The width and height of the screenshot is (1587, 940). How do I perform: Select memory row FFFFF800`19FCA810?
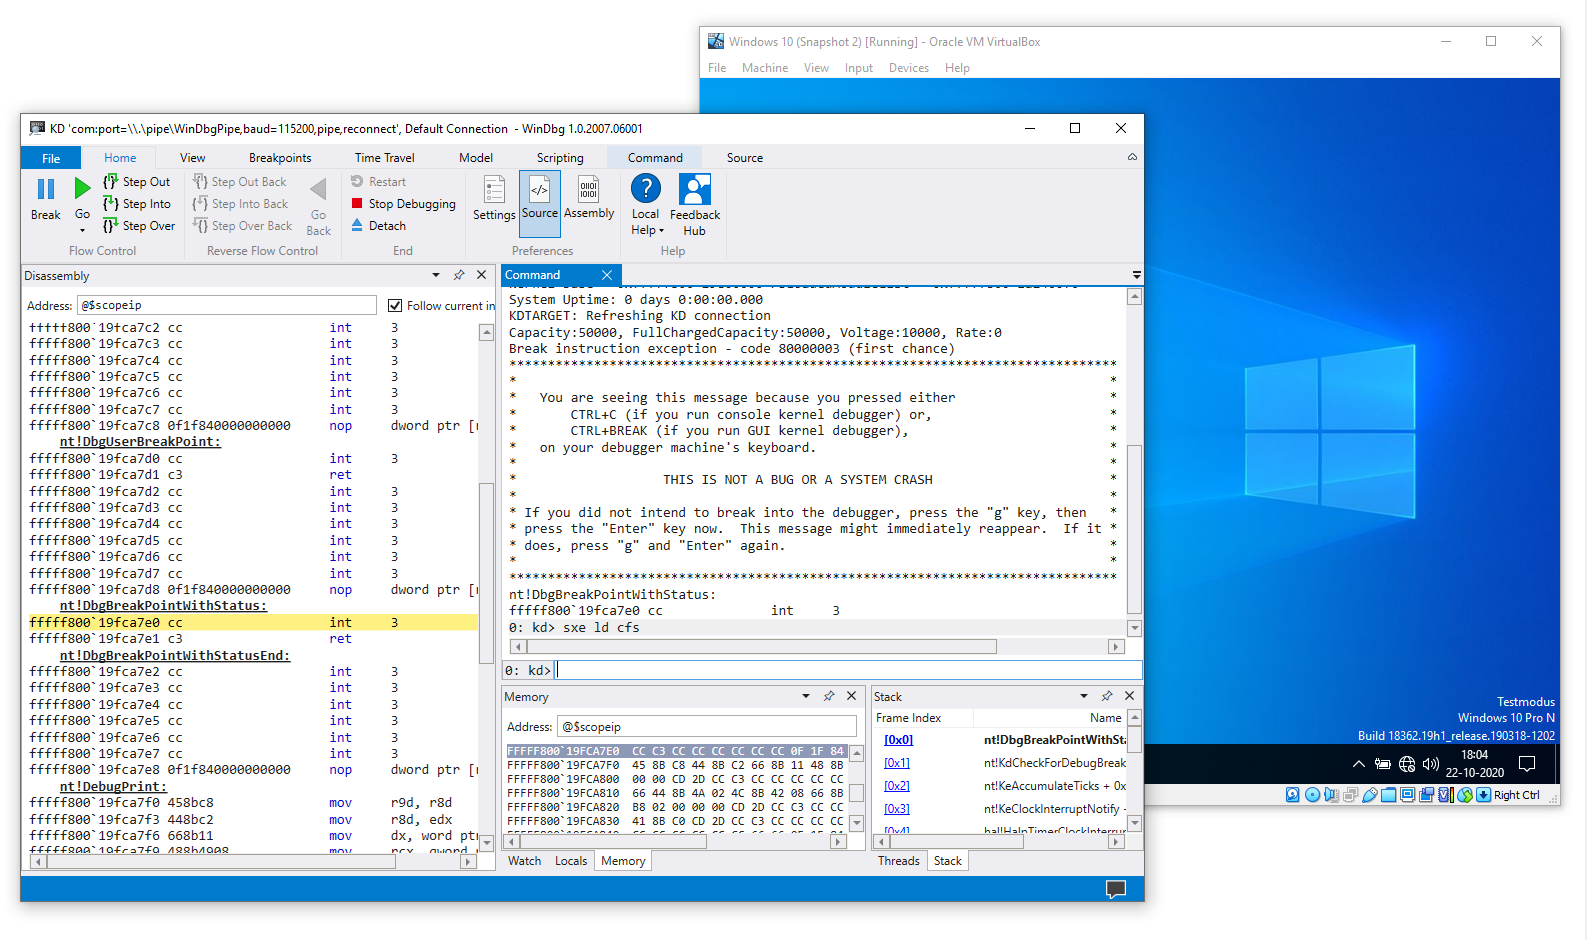click(676, 793)
